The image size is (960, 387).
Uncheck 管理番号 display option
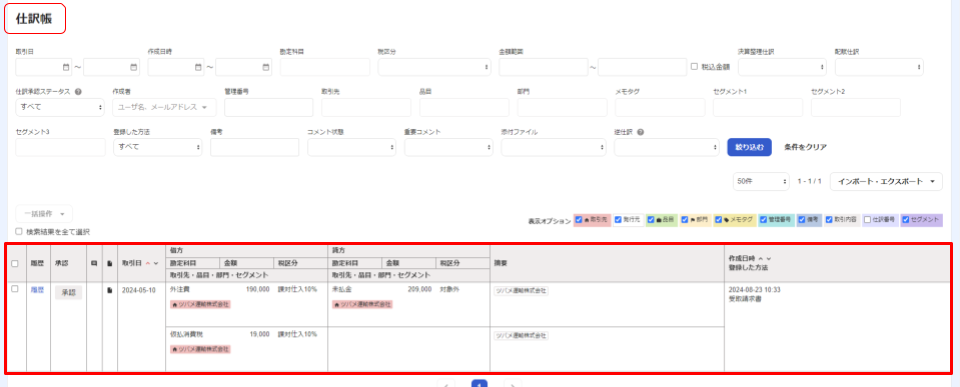click(x=763, y=219)
